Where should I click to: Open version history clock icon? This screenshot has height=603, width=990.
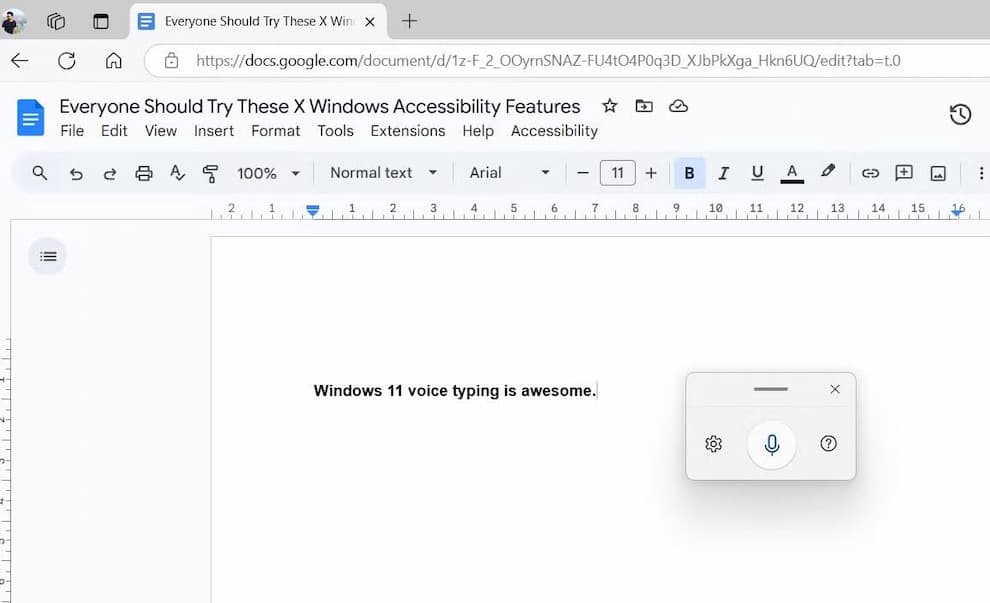coord(960,114)
